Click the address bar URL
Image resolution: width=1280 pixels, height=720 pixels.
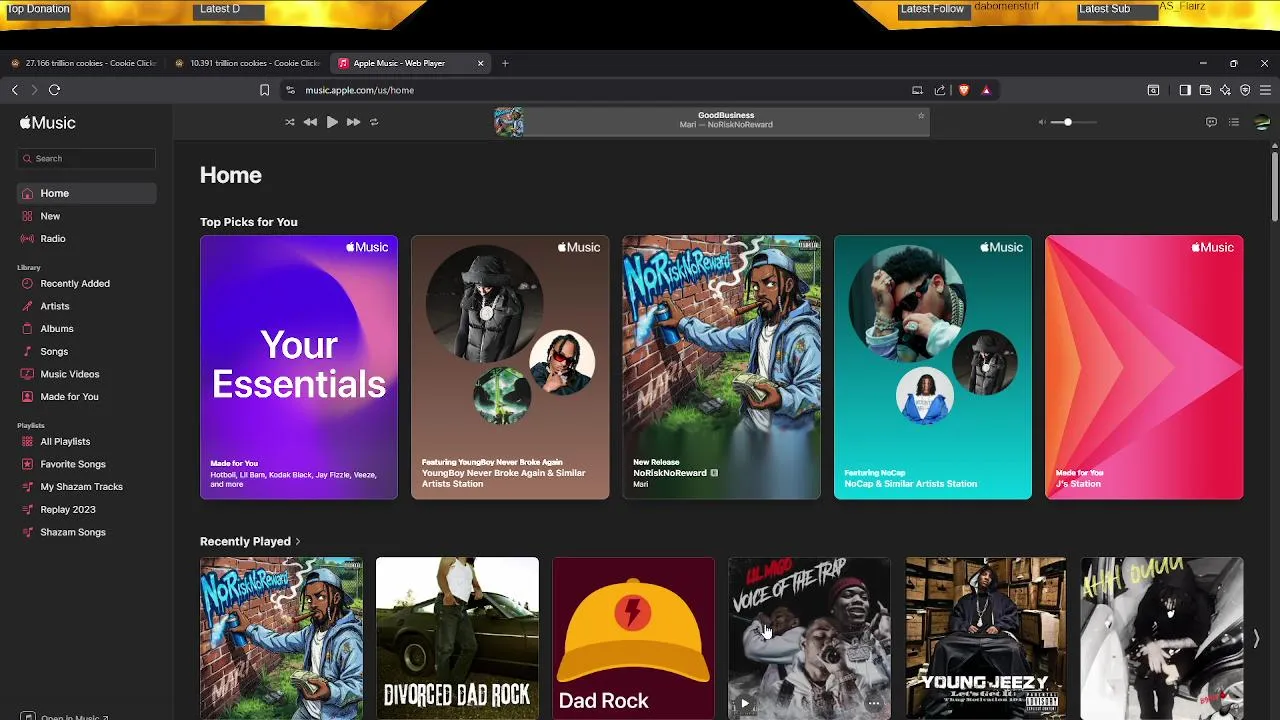(360, 90)
